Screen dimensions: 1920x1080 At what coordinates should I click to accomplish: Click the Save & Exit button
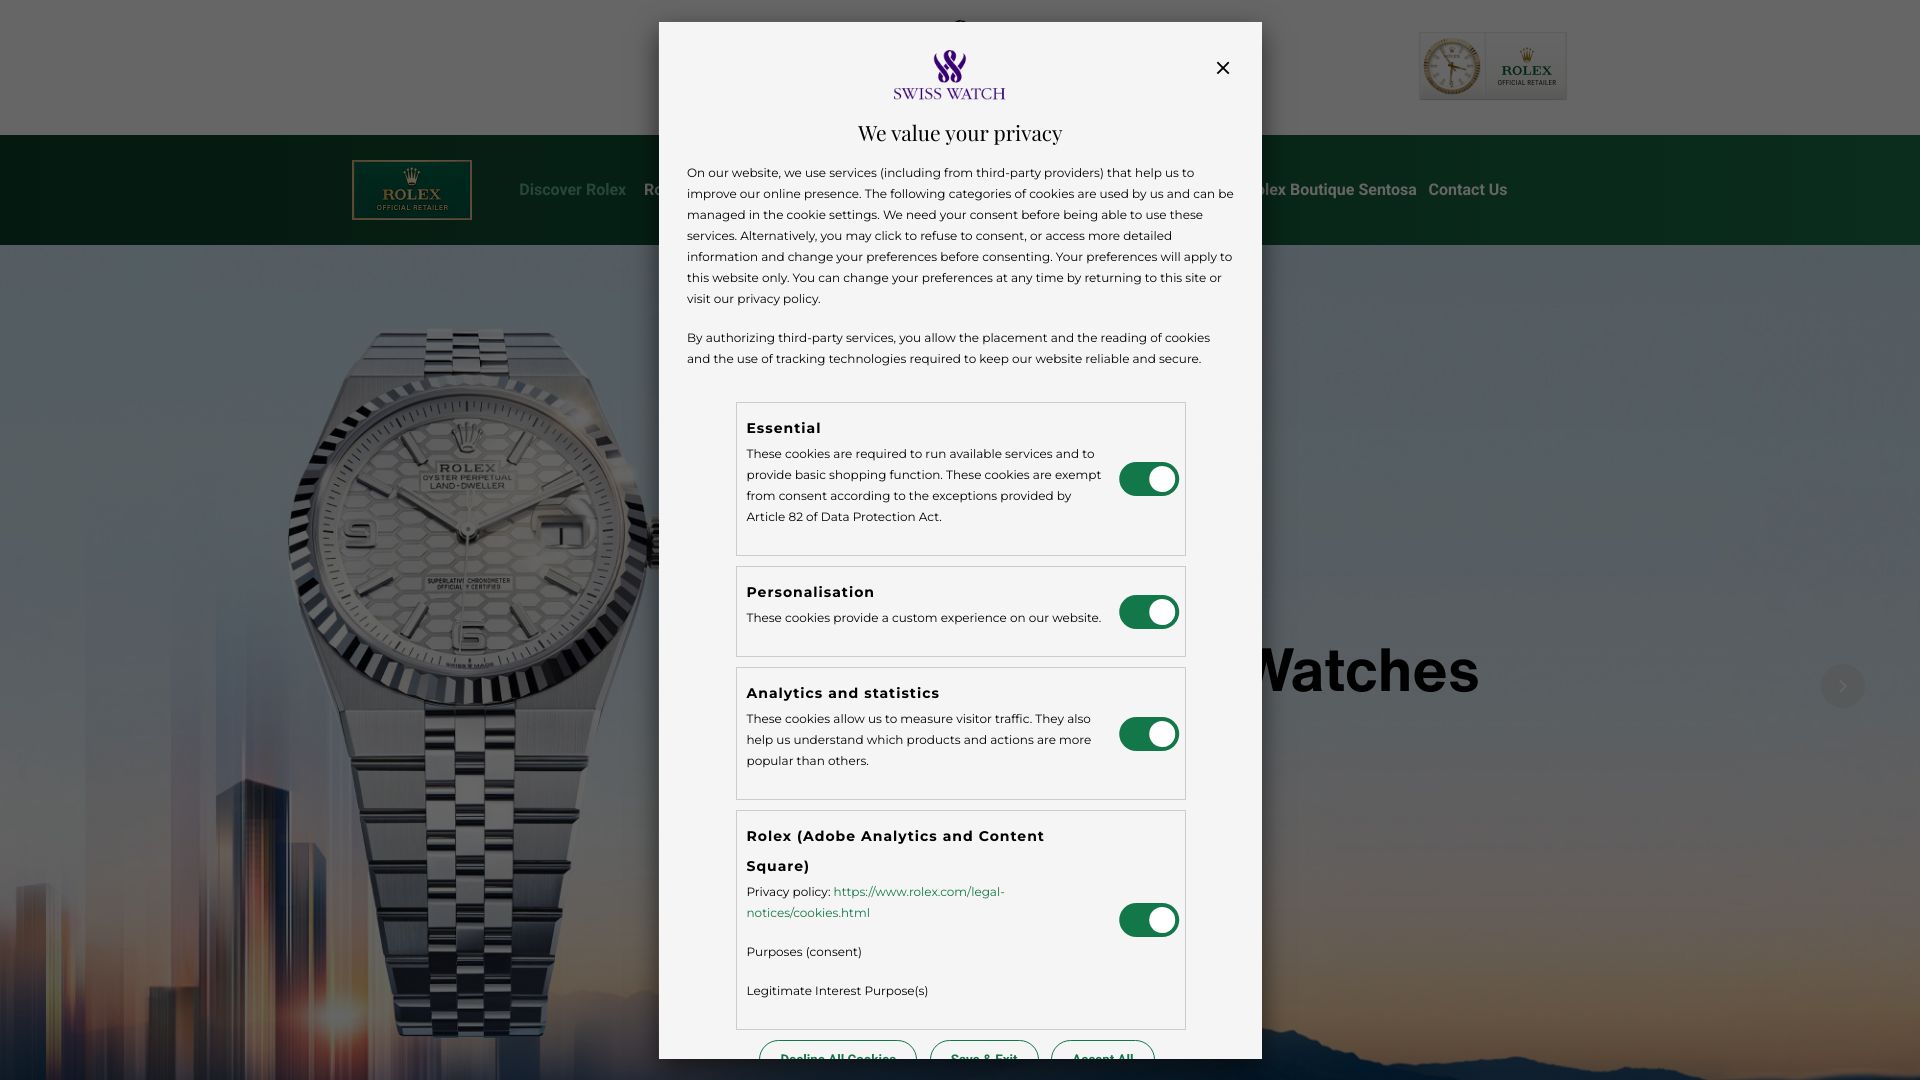click(984, 1051)
